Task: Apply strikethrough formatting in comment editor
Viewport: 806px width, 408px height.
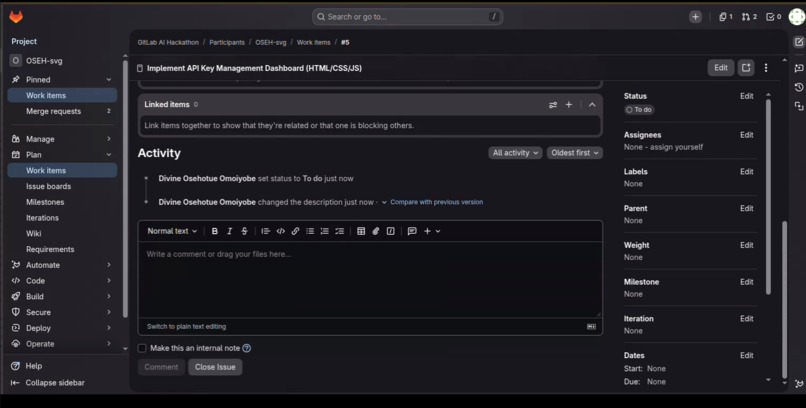Action: (245, 231)
